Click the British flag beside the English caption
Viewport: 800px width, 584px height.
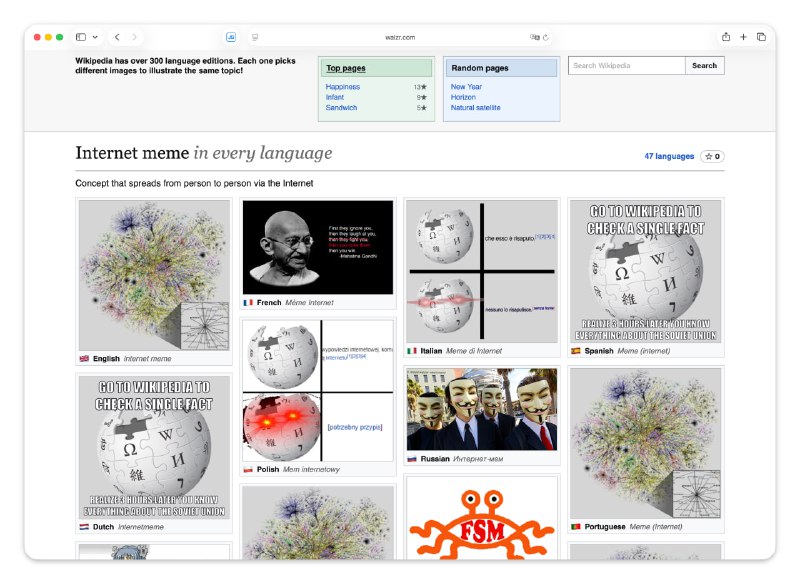coord(83,358)
